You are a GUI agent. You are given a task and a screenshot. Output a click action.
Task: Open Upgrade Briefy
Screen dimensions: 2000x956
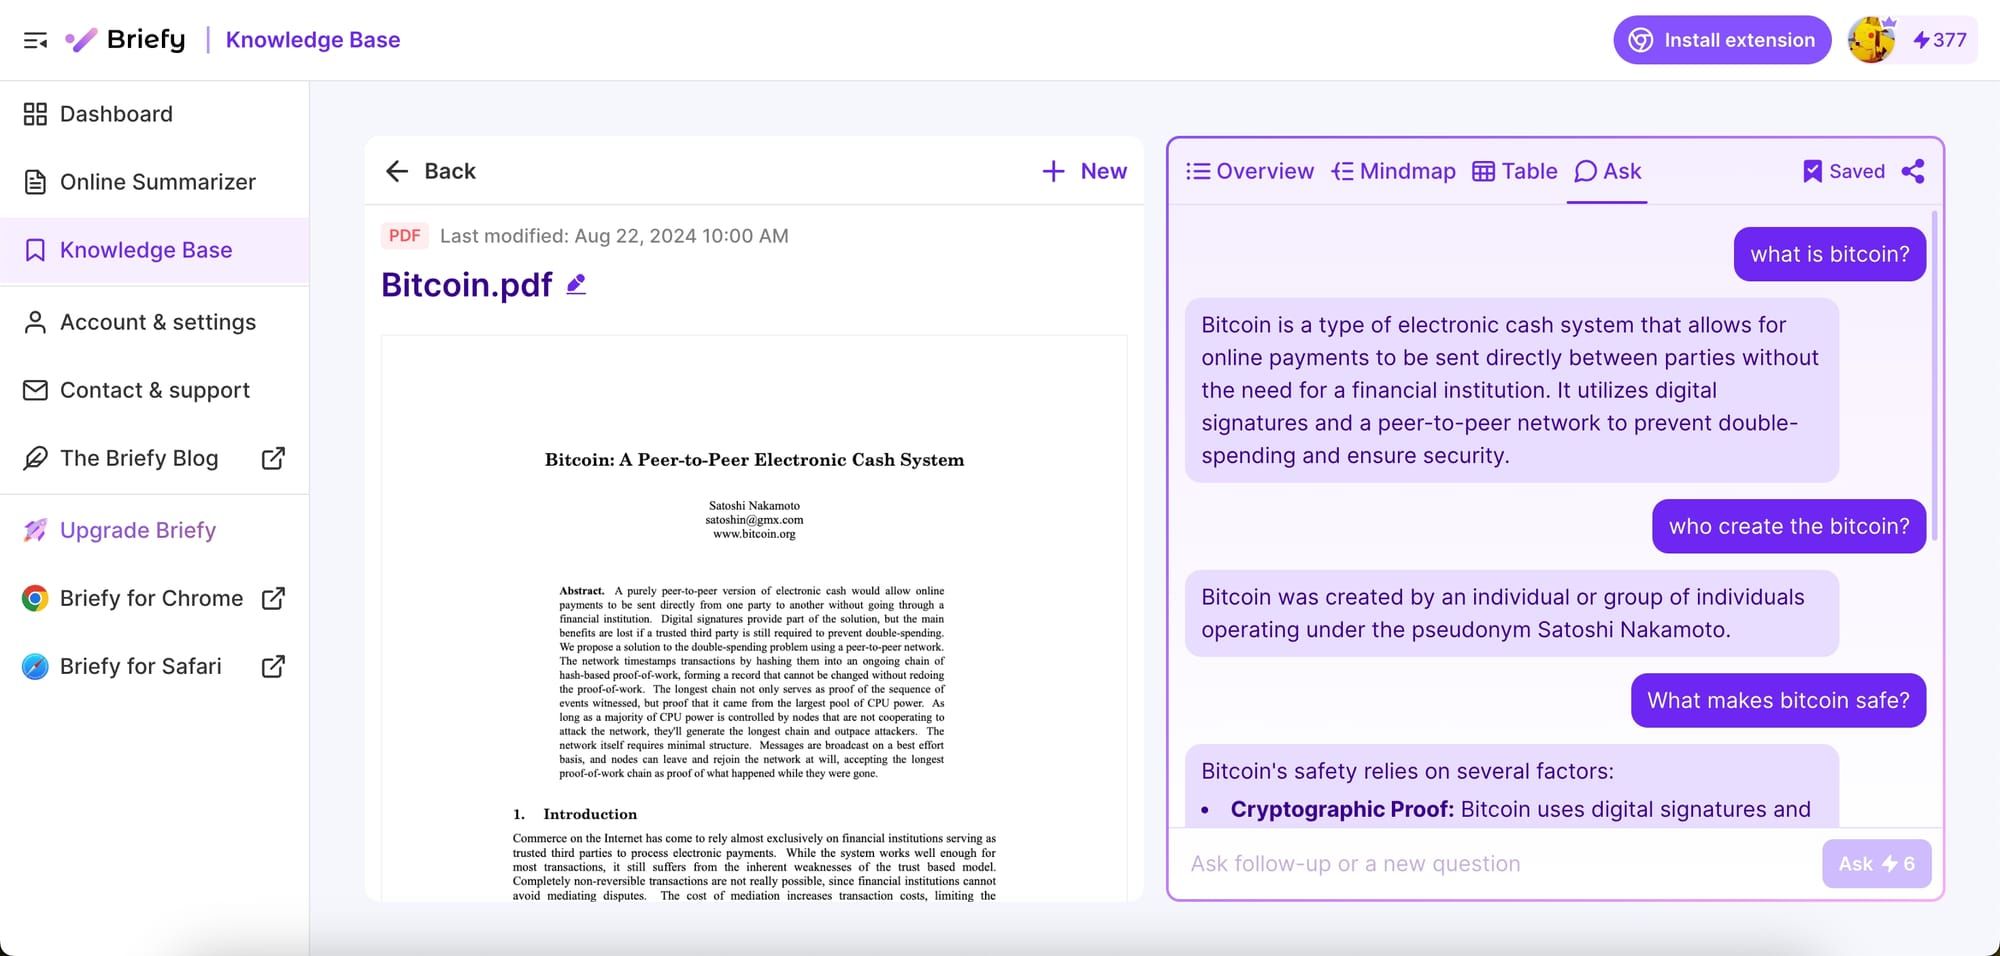137,530
